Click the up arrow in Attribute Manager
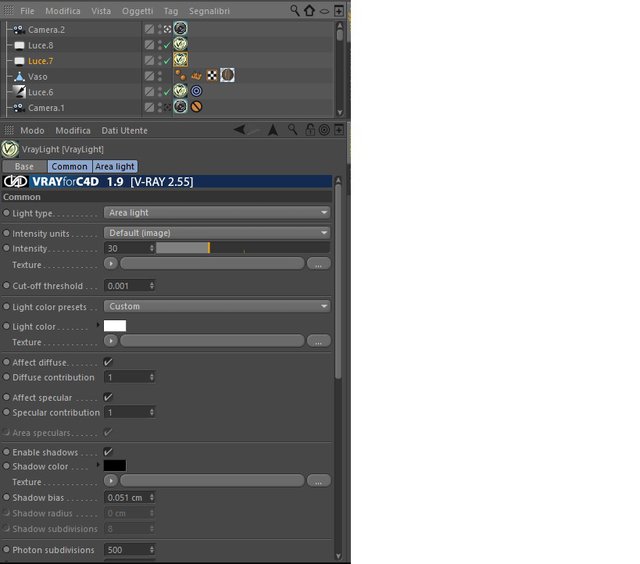640x564 pixels. pos(273,130)
